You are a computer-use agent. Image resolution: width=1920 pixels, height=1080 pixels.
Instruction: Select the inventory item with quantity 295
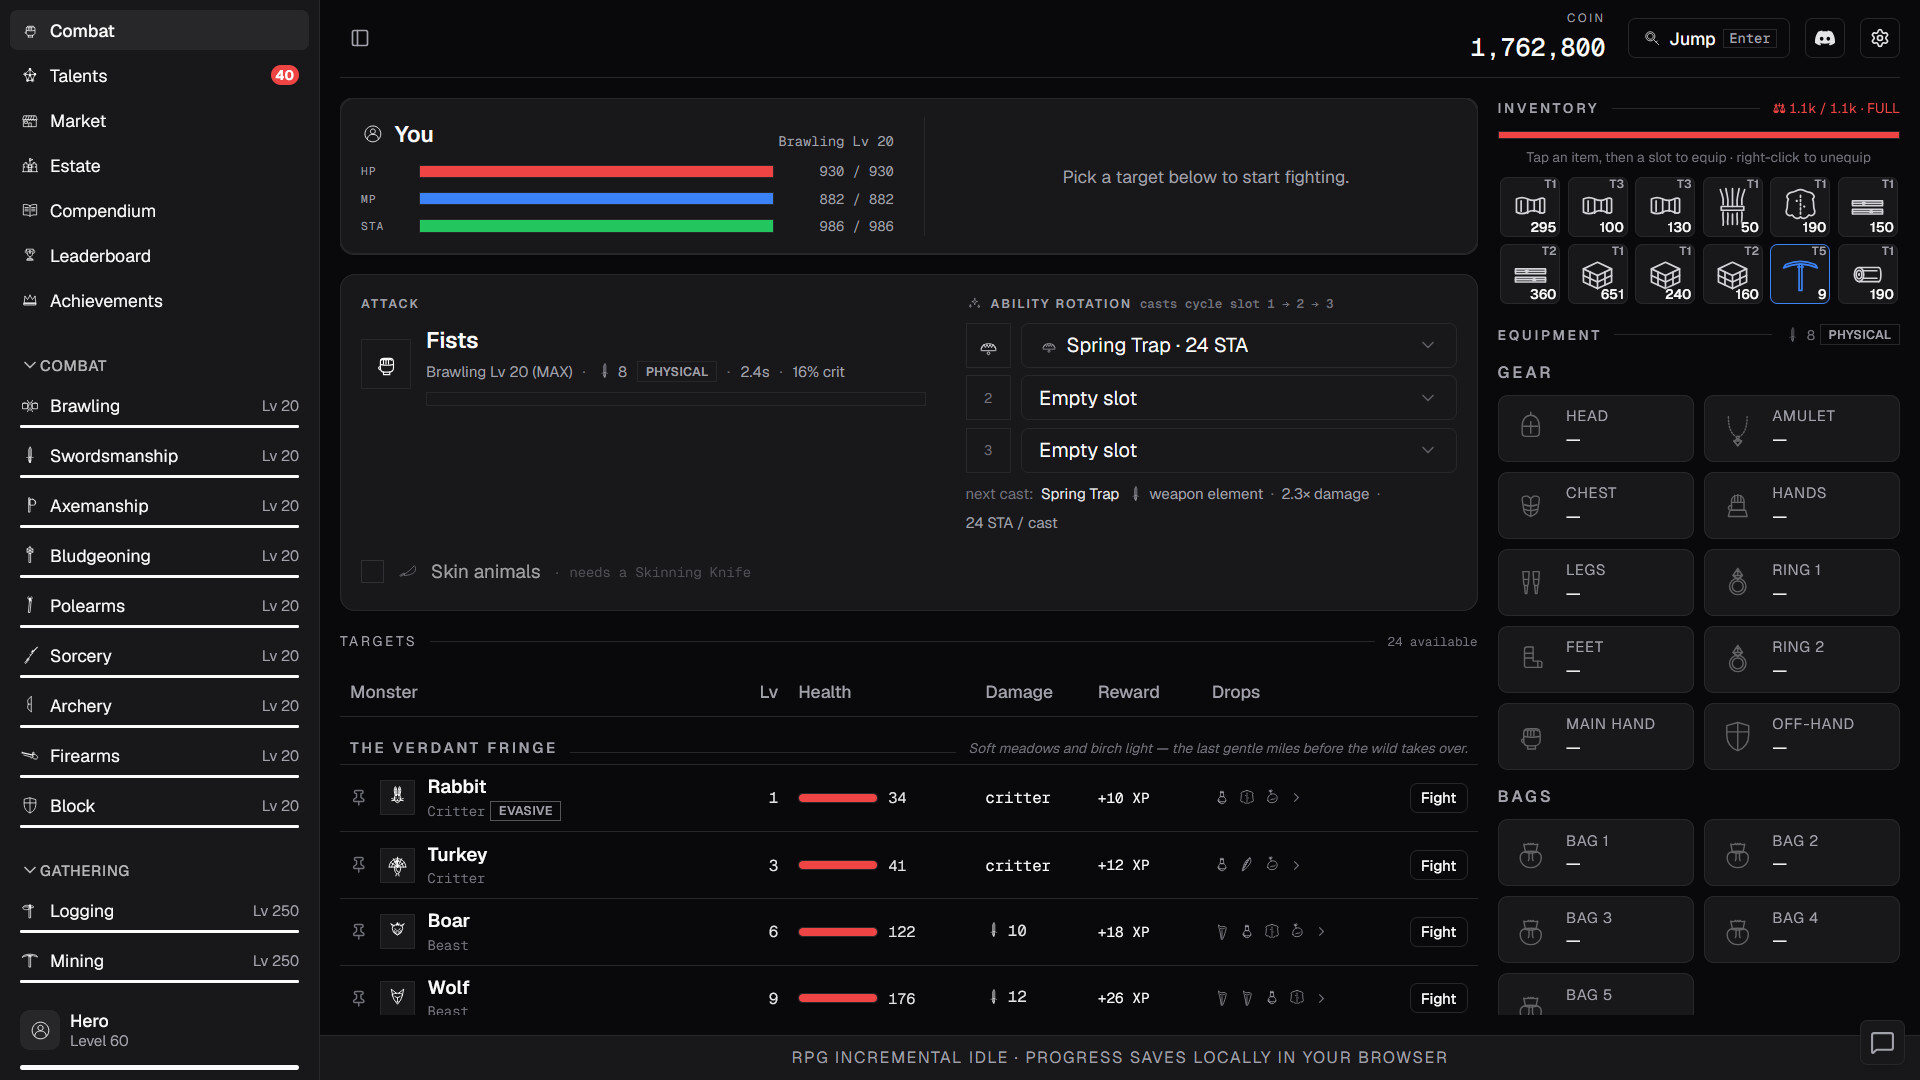tap(1529, 207)
